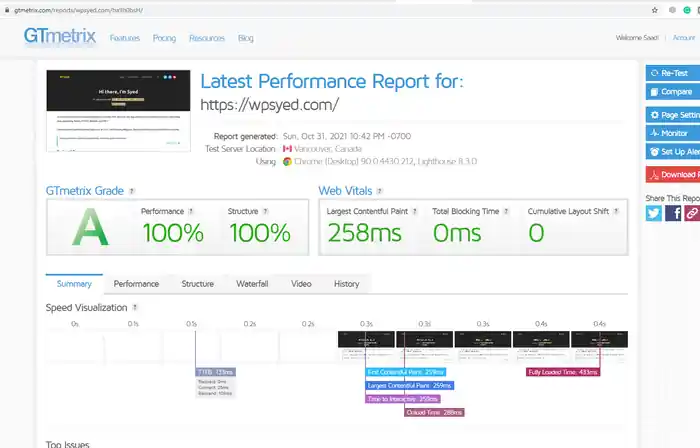This screenshot has width=700, height=448.
Task: Click the Monitor button
Action: 673,133
